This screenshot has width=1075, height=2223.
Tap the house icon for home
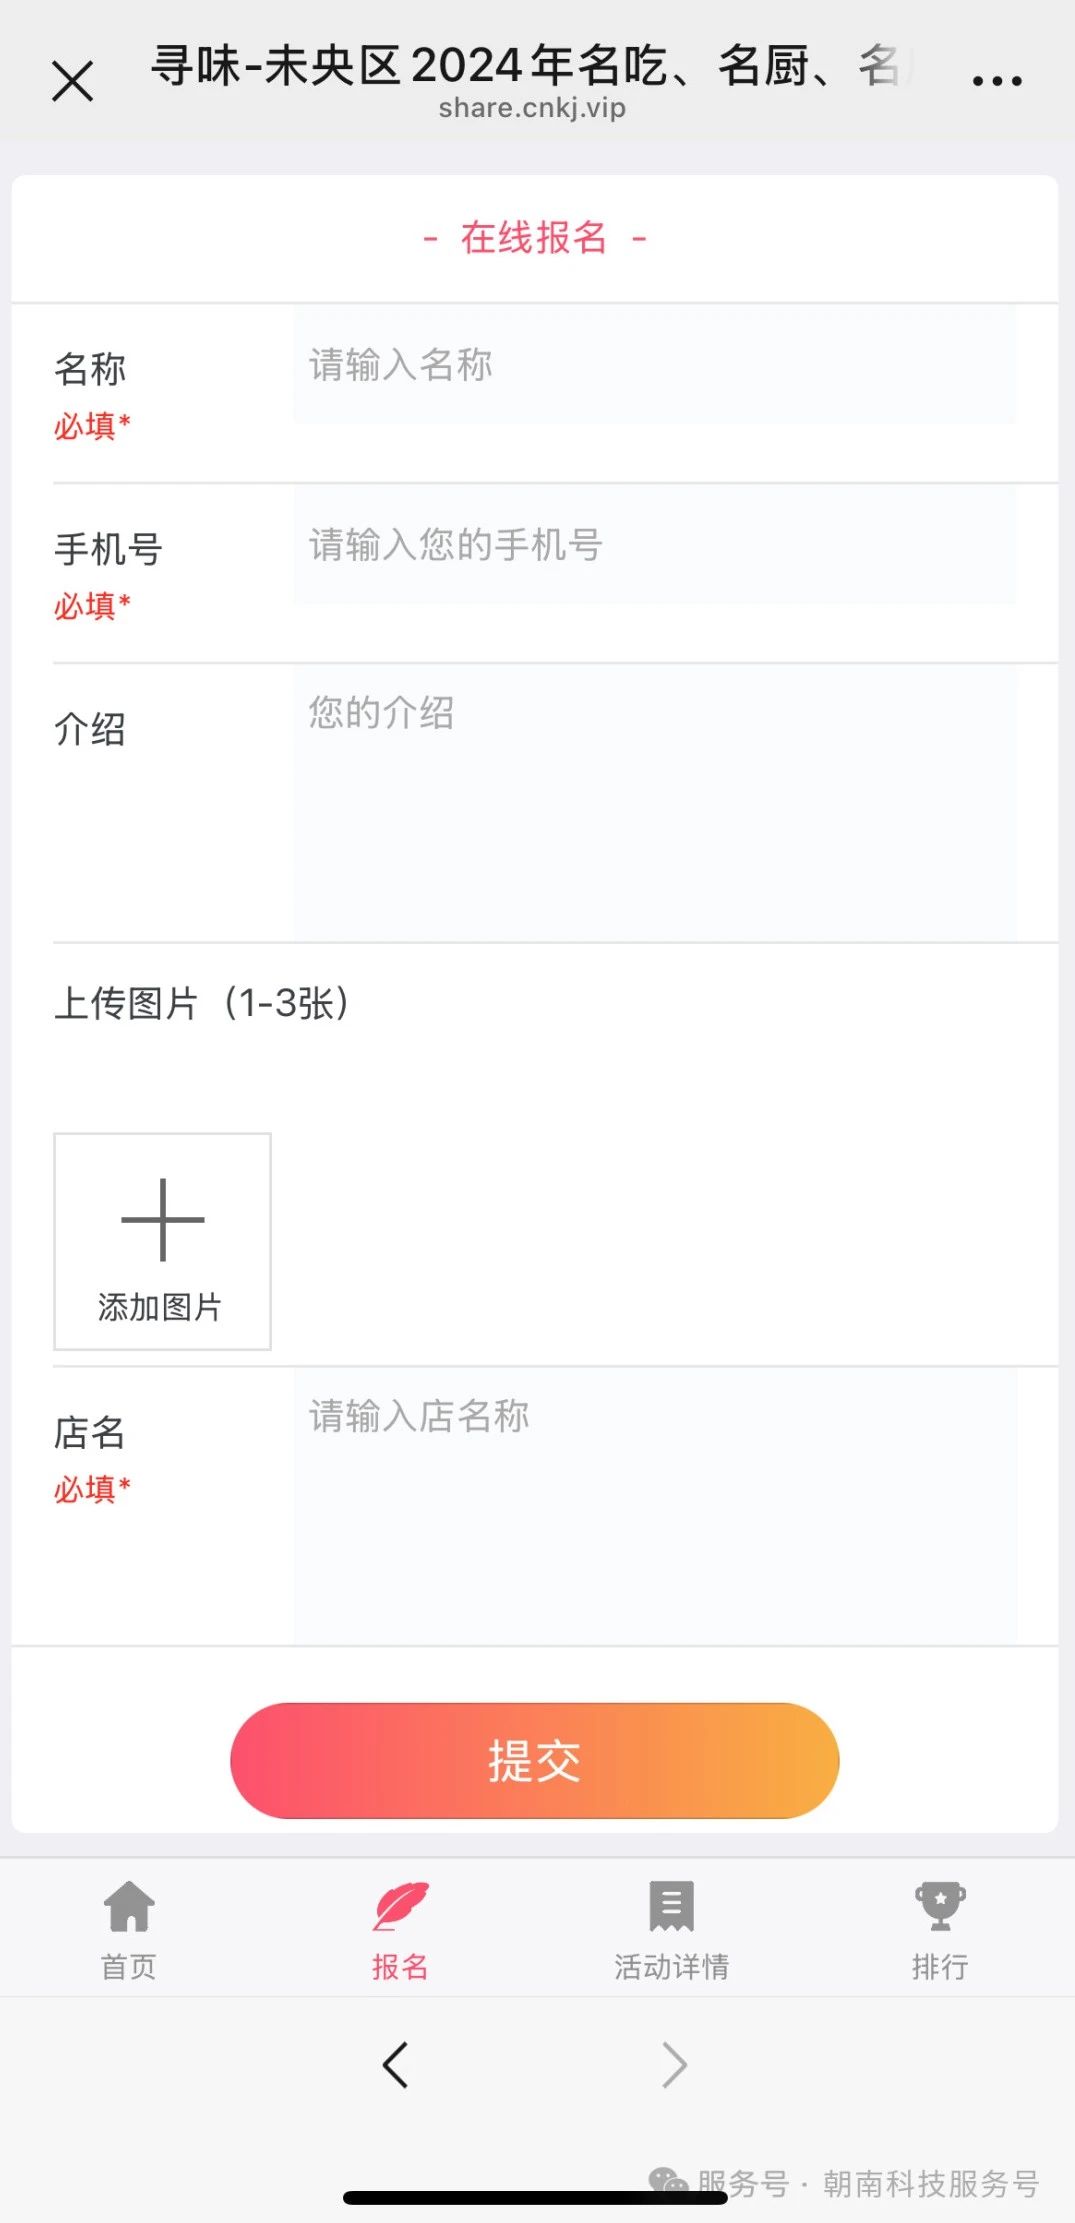coord(129,1906)
